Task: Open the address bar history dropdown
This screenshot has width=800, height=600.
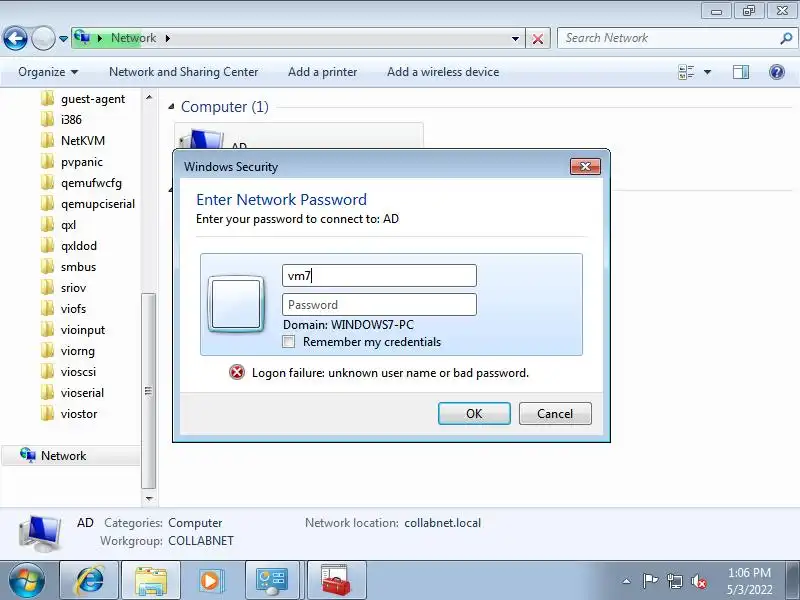Action: pos(515,39)
